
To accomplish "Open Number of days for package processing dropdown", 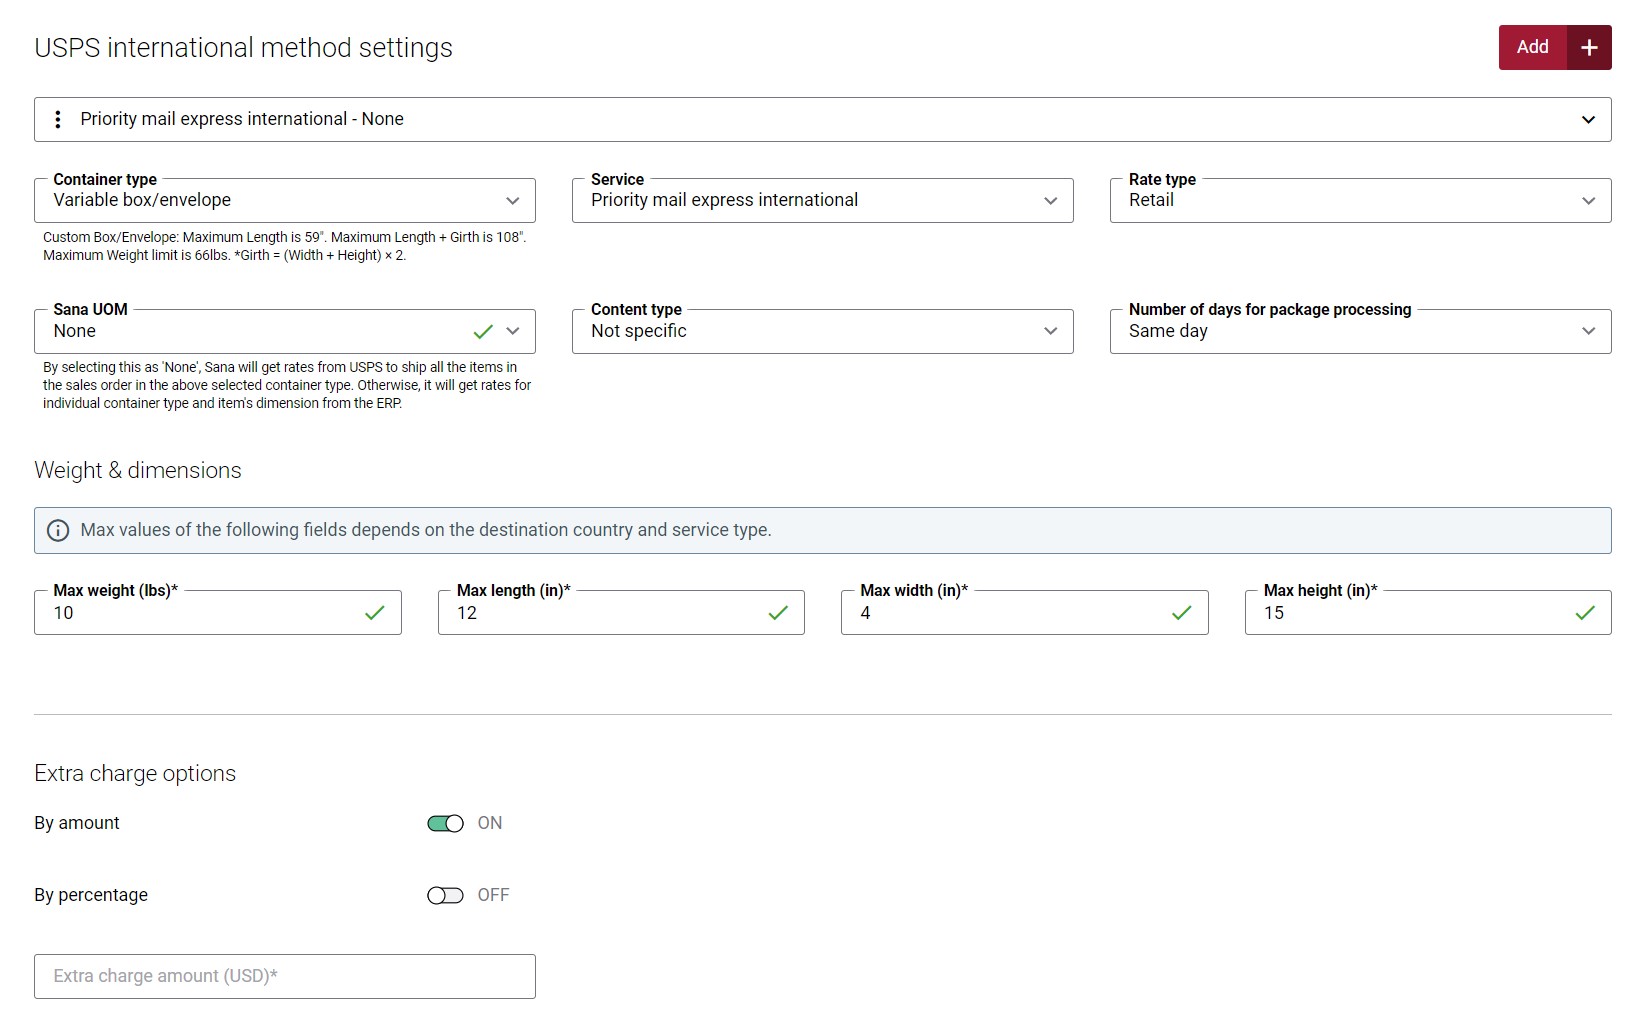I will click(1361, 331).
